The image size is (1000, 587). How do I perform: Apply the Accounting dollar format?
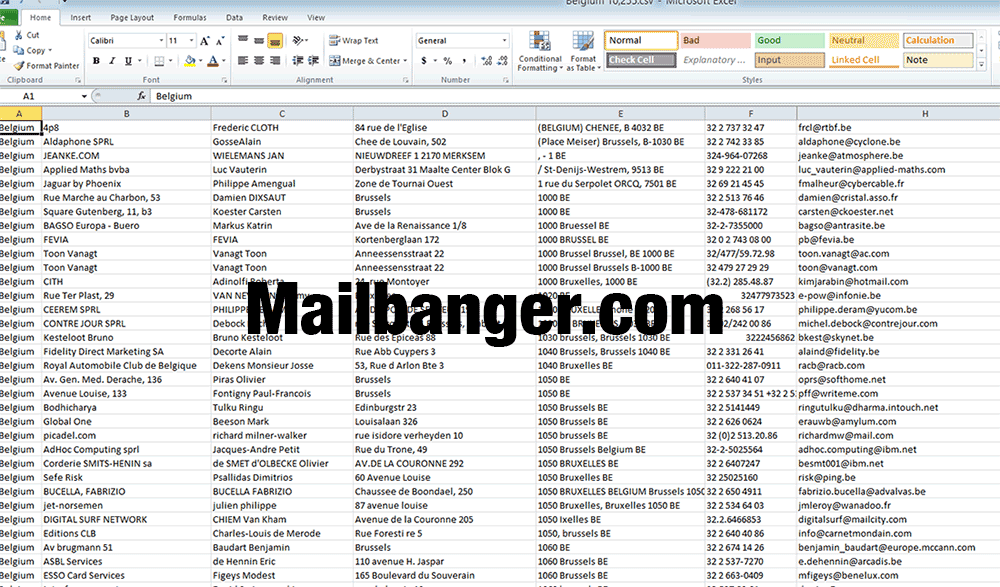[x=423, y=61]
